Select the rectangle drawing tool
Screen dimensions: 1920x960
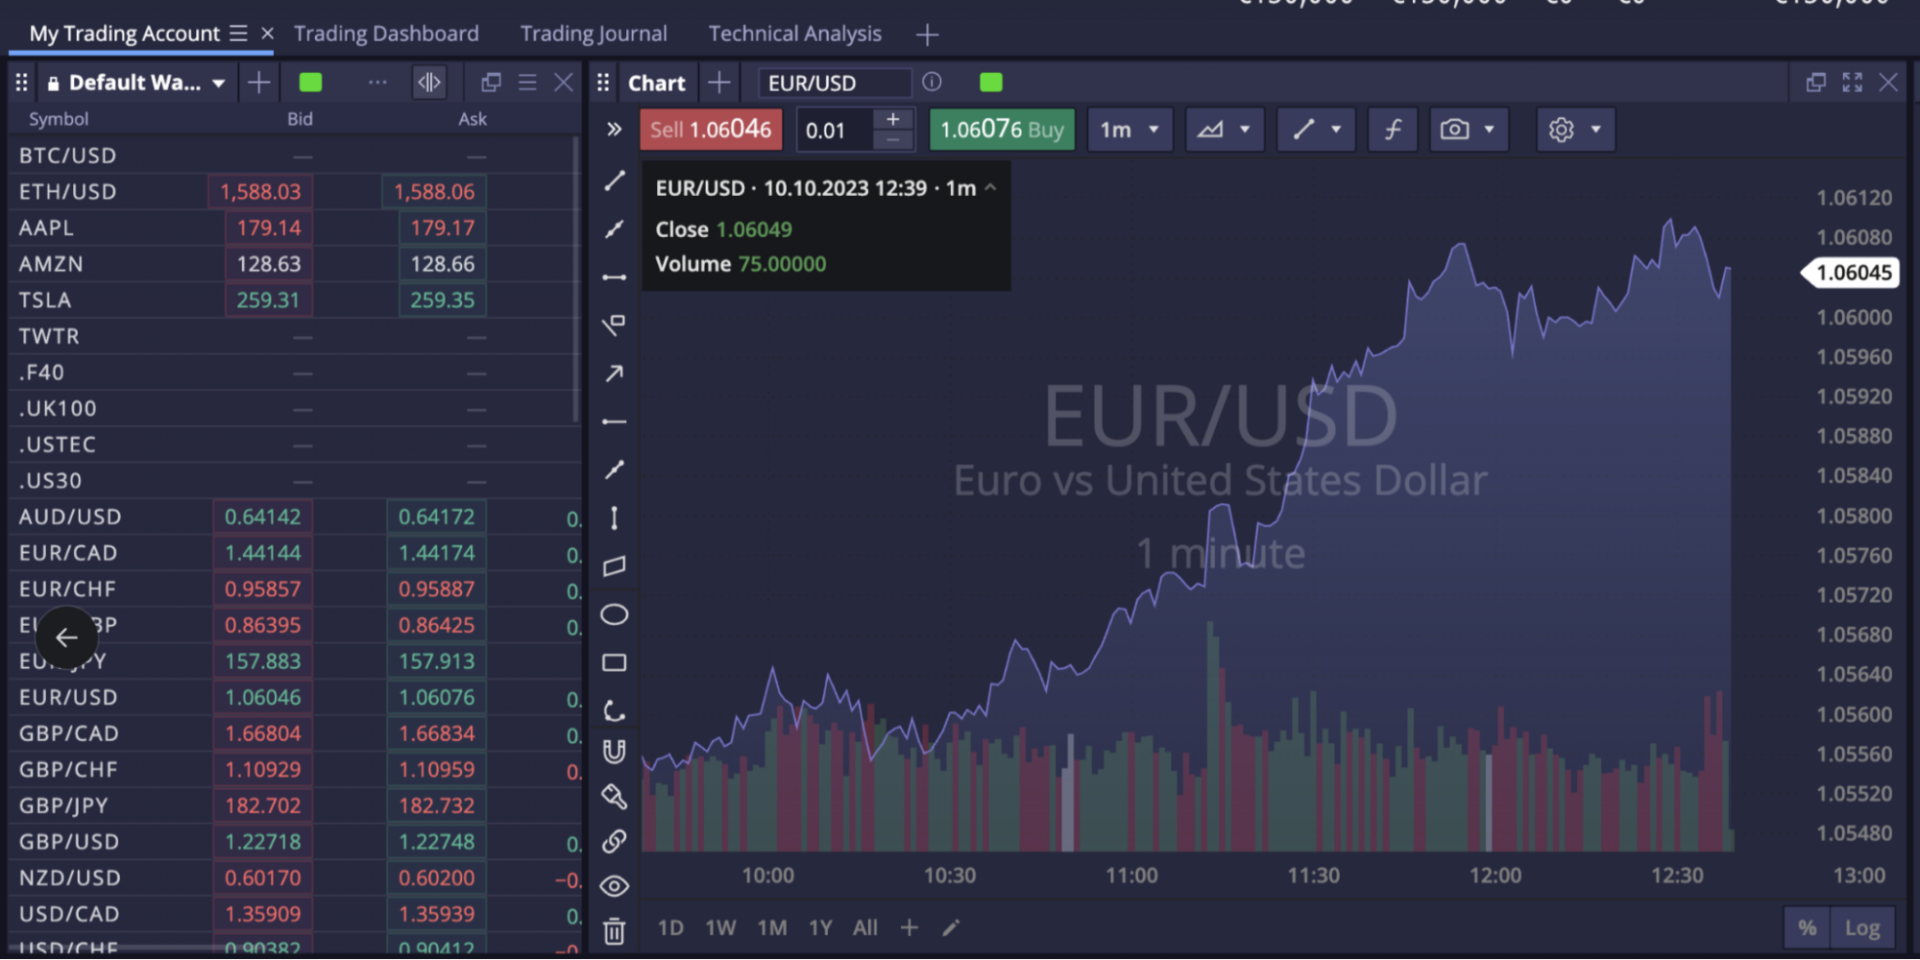[x=614, y=662]
